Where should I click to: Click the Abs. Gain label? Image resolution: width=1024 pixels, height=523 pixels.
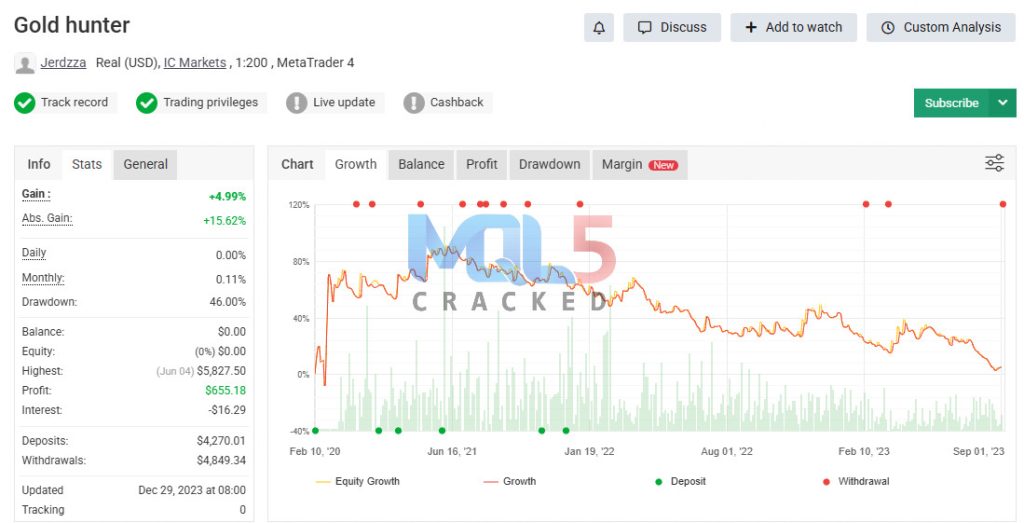47,219
